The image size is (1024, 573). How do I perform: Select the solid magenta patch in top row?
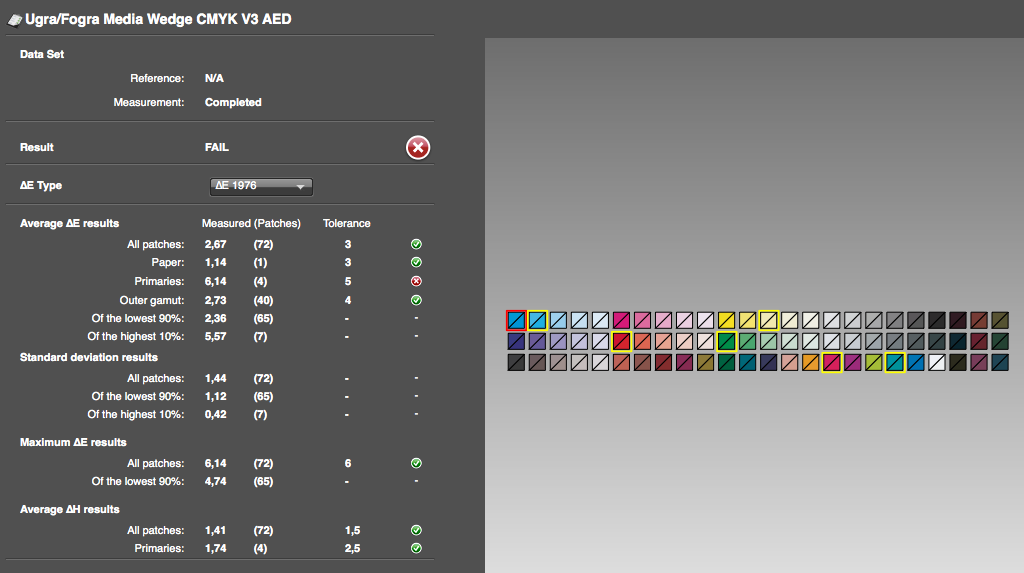(x=621, y=320)
